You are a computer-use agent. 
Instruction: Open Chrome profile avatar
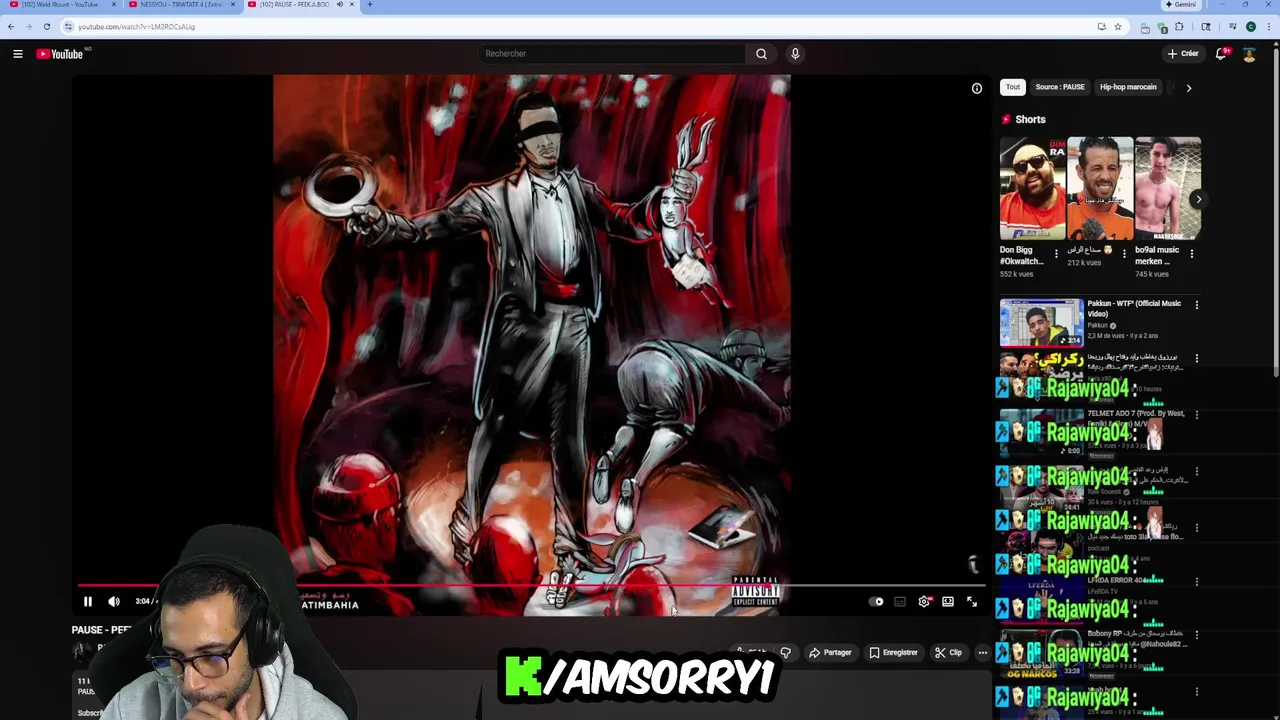(x=1251, y=27)
